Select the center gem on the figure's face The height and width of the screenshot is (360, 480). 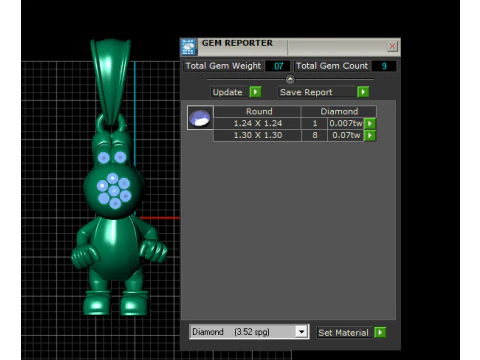[x=114, y=191]
